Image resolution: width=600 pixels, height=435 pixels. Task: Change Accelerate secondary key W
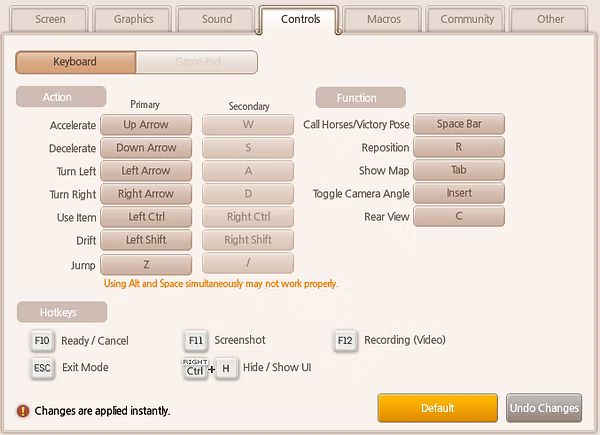pyautogui.click(x=248, y=125)
